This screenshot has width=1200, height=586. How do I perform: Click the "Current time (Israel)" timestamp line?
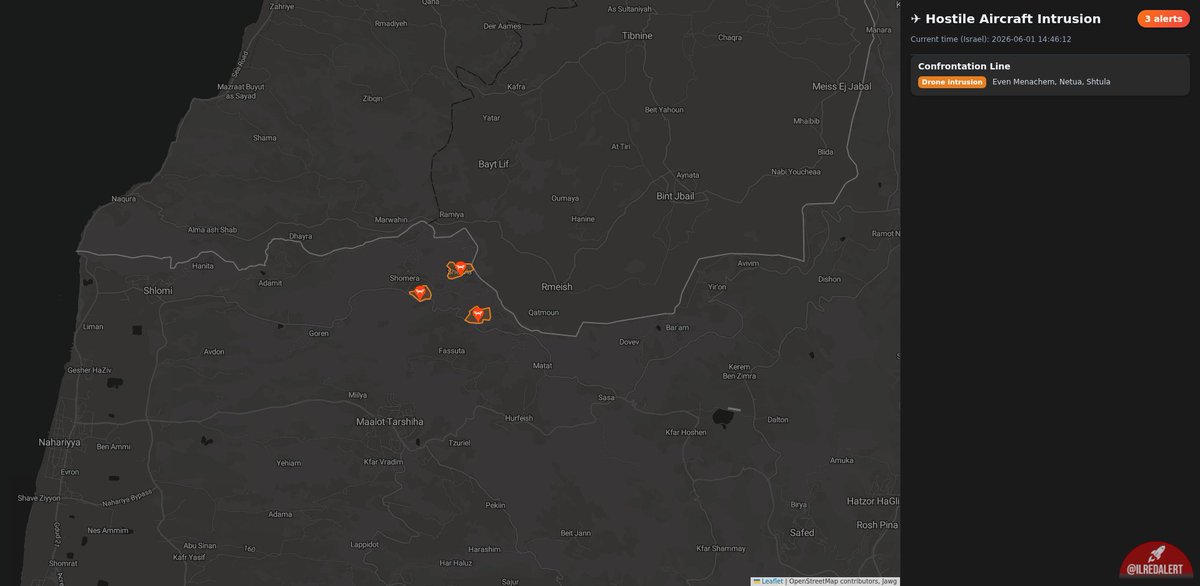click(x=990, y=40)
